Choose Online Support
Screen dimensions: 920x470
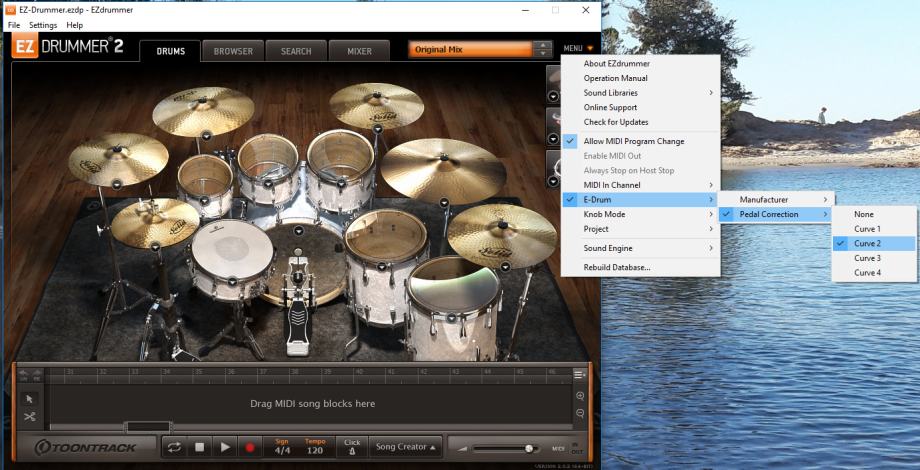click(641, 107)
